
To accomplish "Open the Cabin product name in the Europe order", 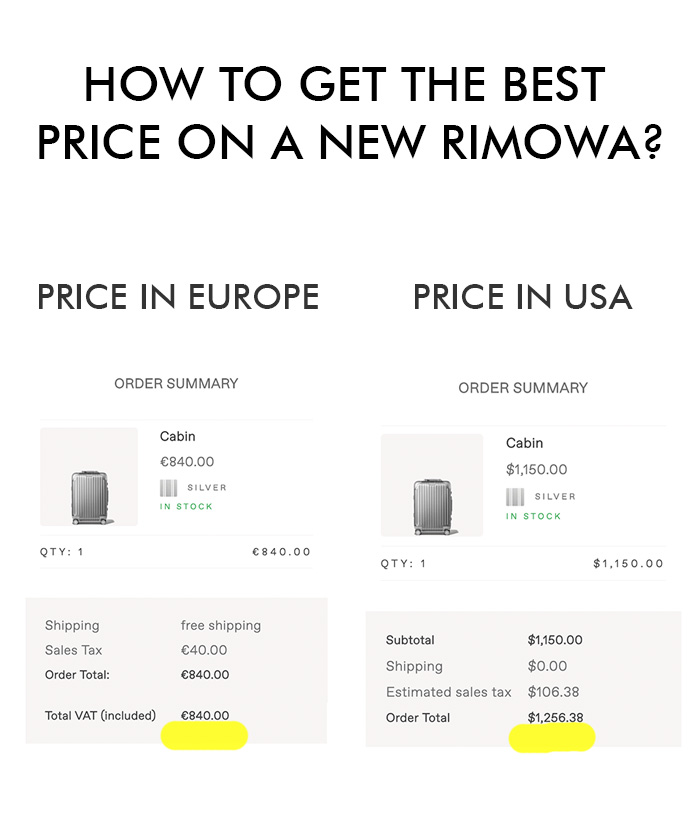I will click(x=178, y=436).
